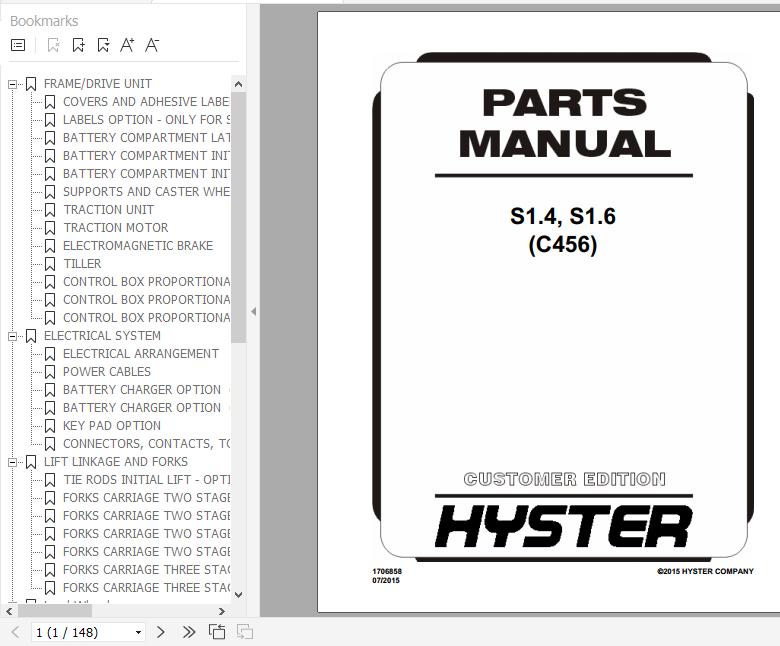This screenshot has height=646, width=780.
Task: Go to the previous page arrow
Action: tap(15, 632)
